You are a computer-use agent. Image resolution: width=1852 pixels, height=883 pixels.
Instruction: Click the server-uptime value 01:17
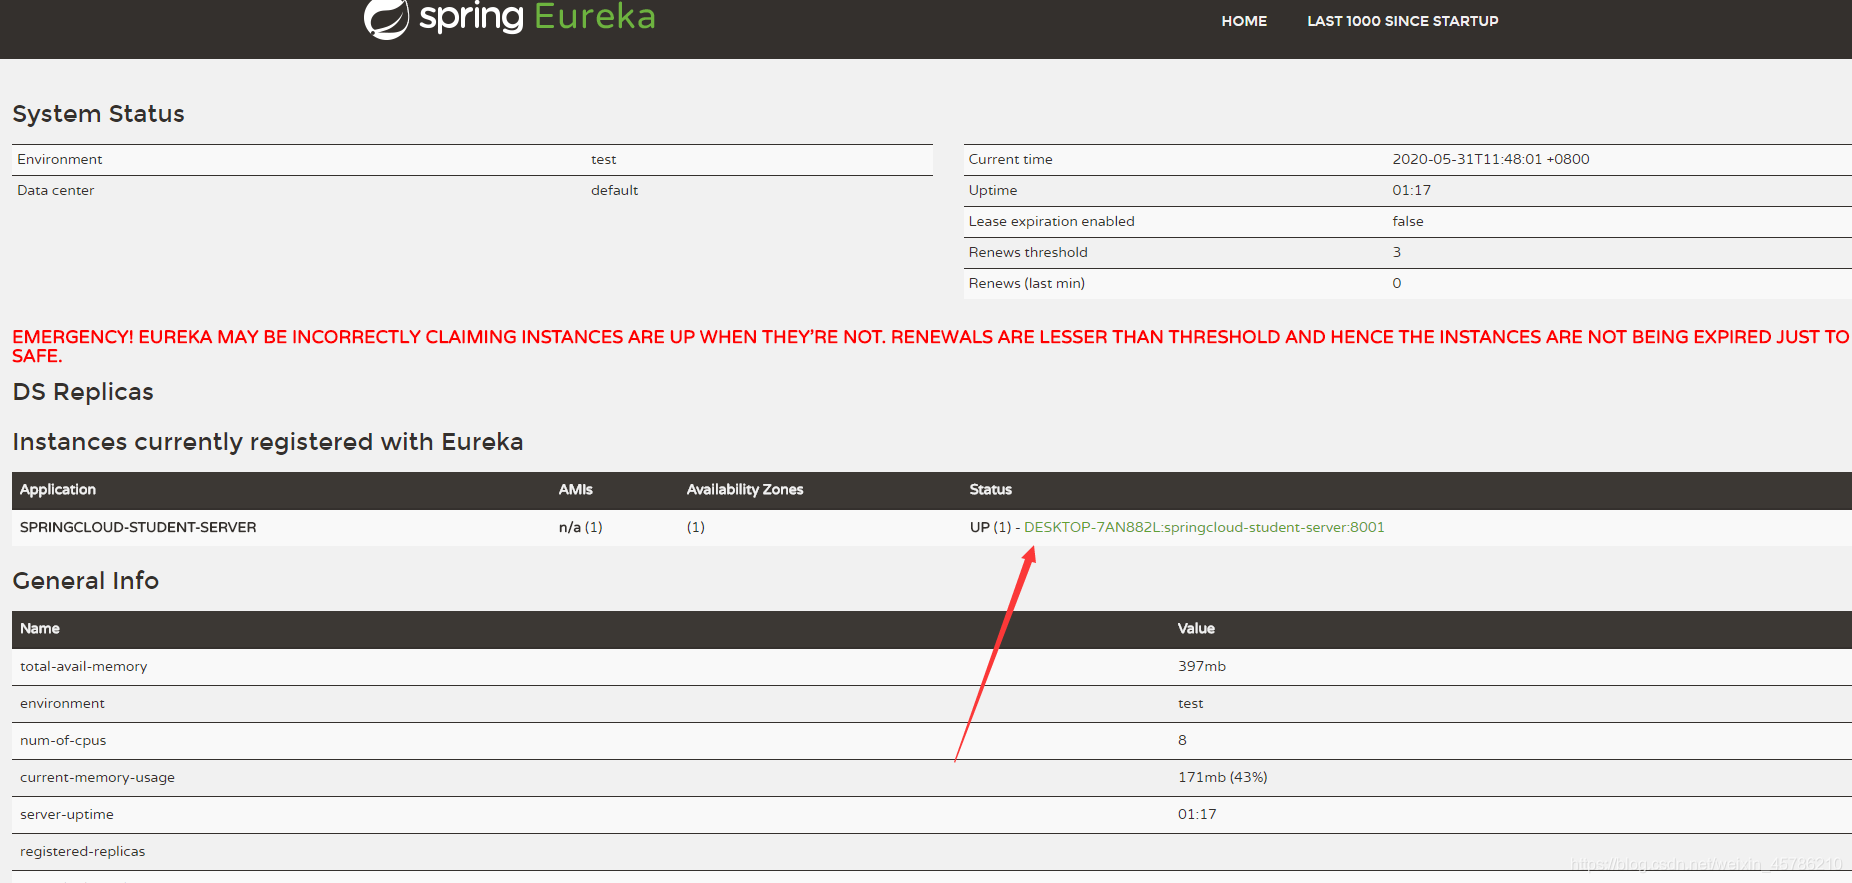tap(1197, 814)
